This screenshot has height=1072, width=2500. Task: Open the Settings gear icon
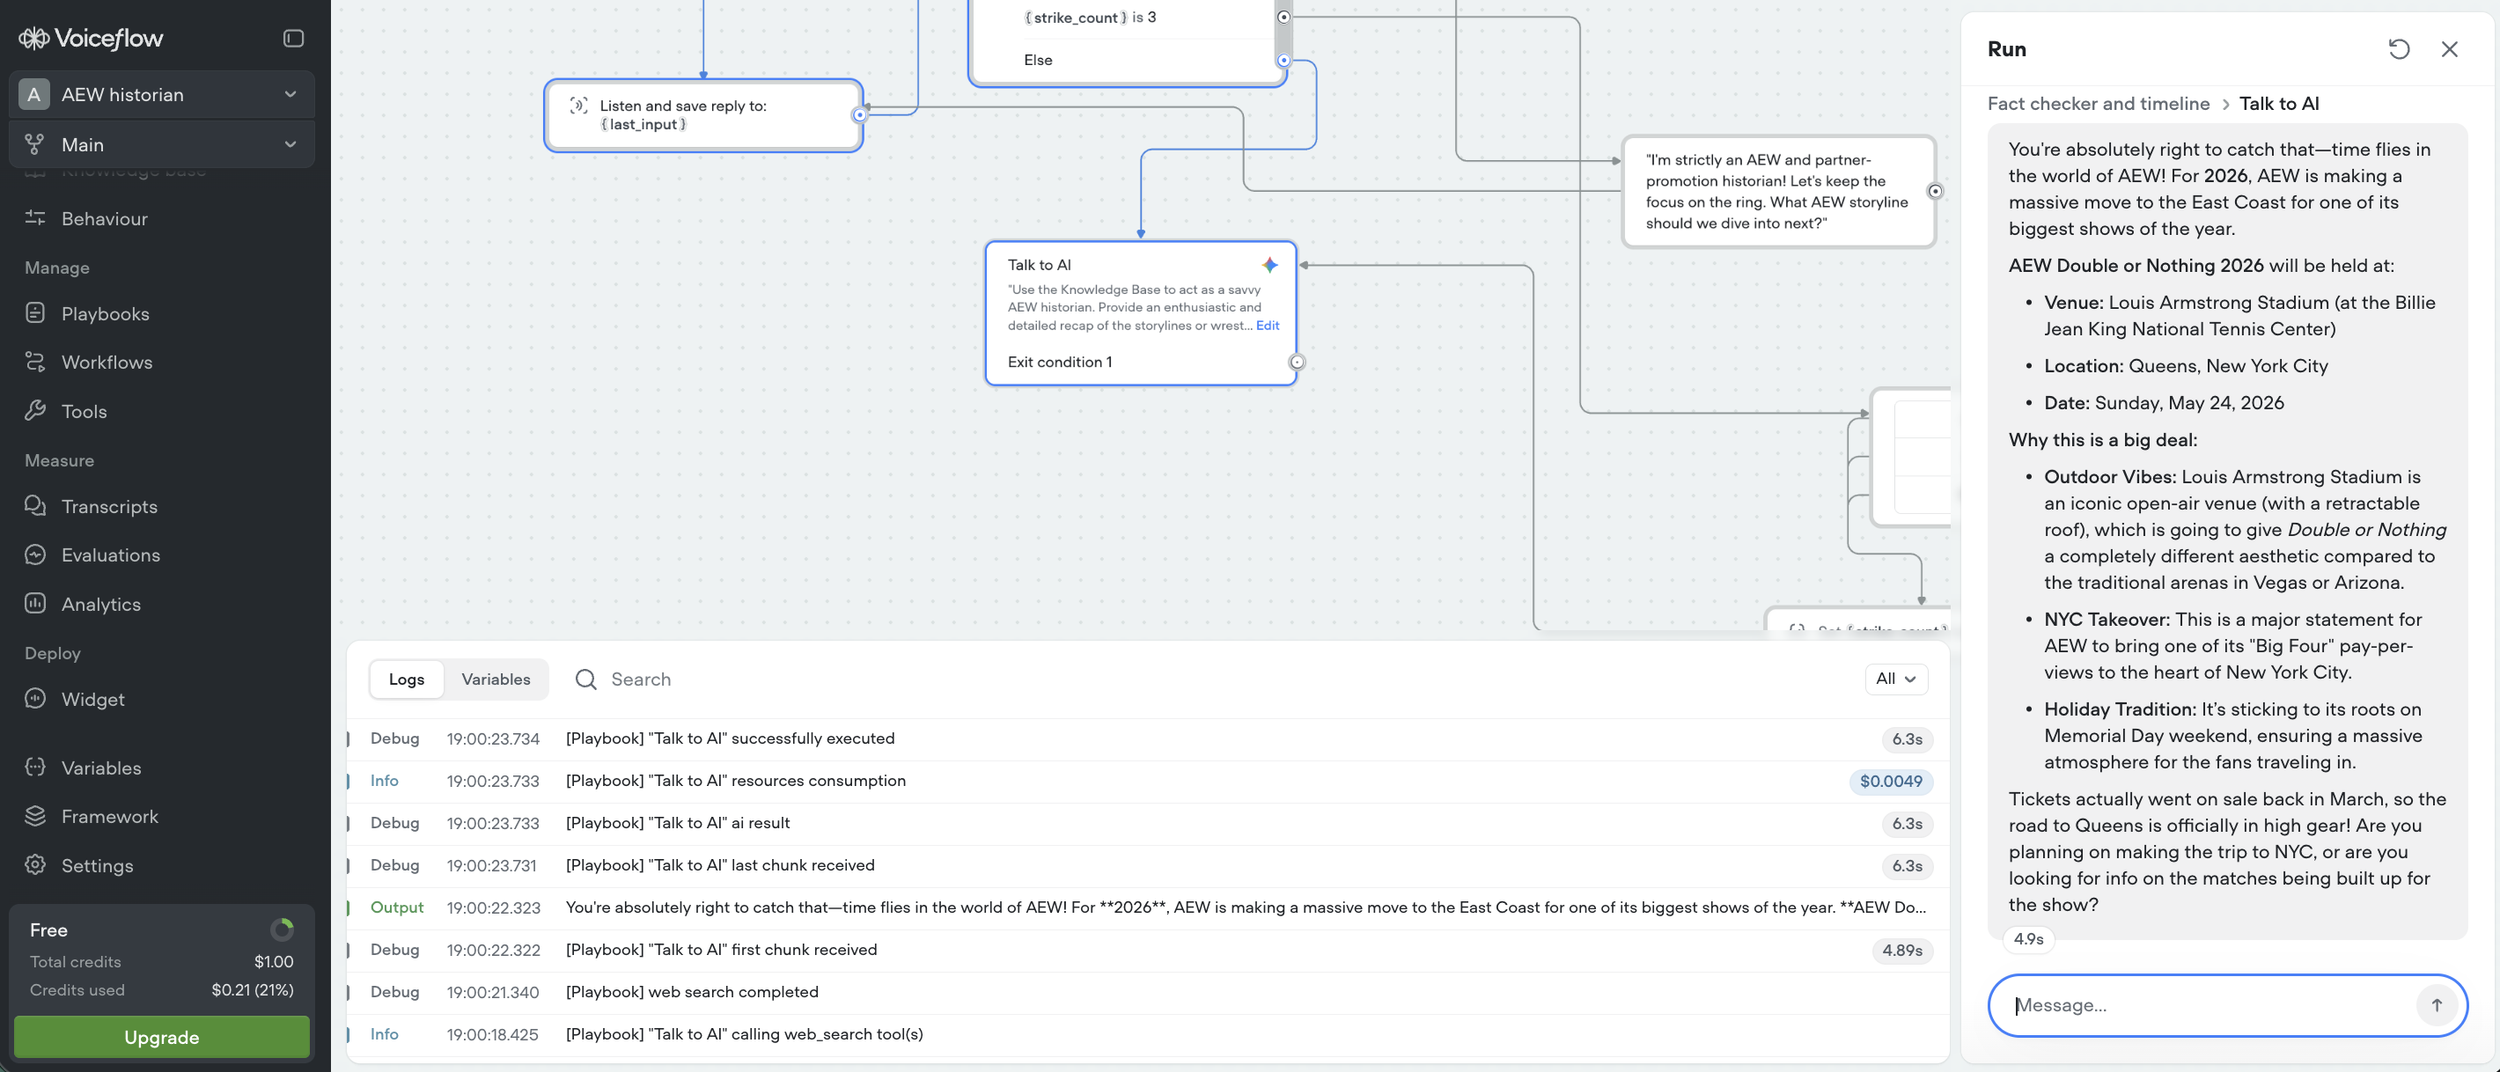pyautogui.click(x=35, y=865)
